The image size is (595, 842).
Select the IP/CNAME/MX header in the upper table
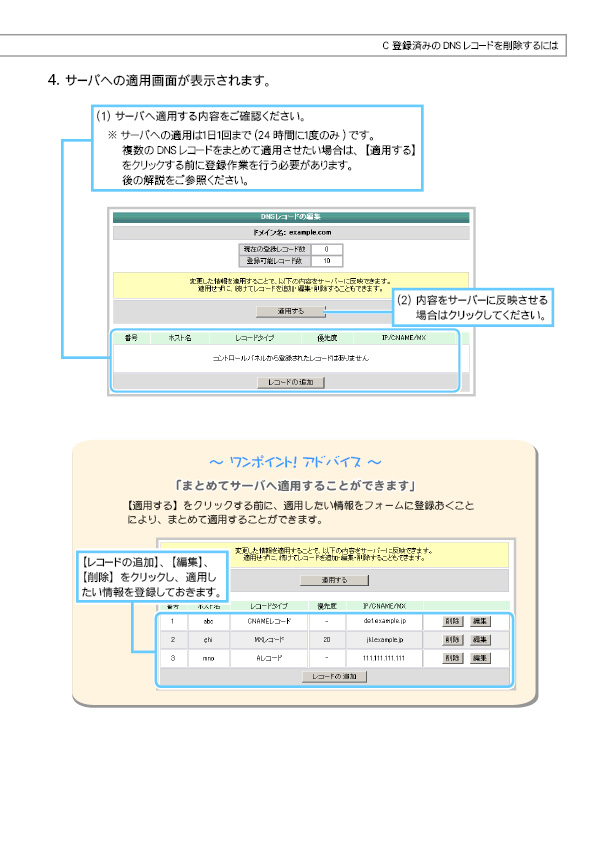click(404, 338)
